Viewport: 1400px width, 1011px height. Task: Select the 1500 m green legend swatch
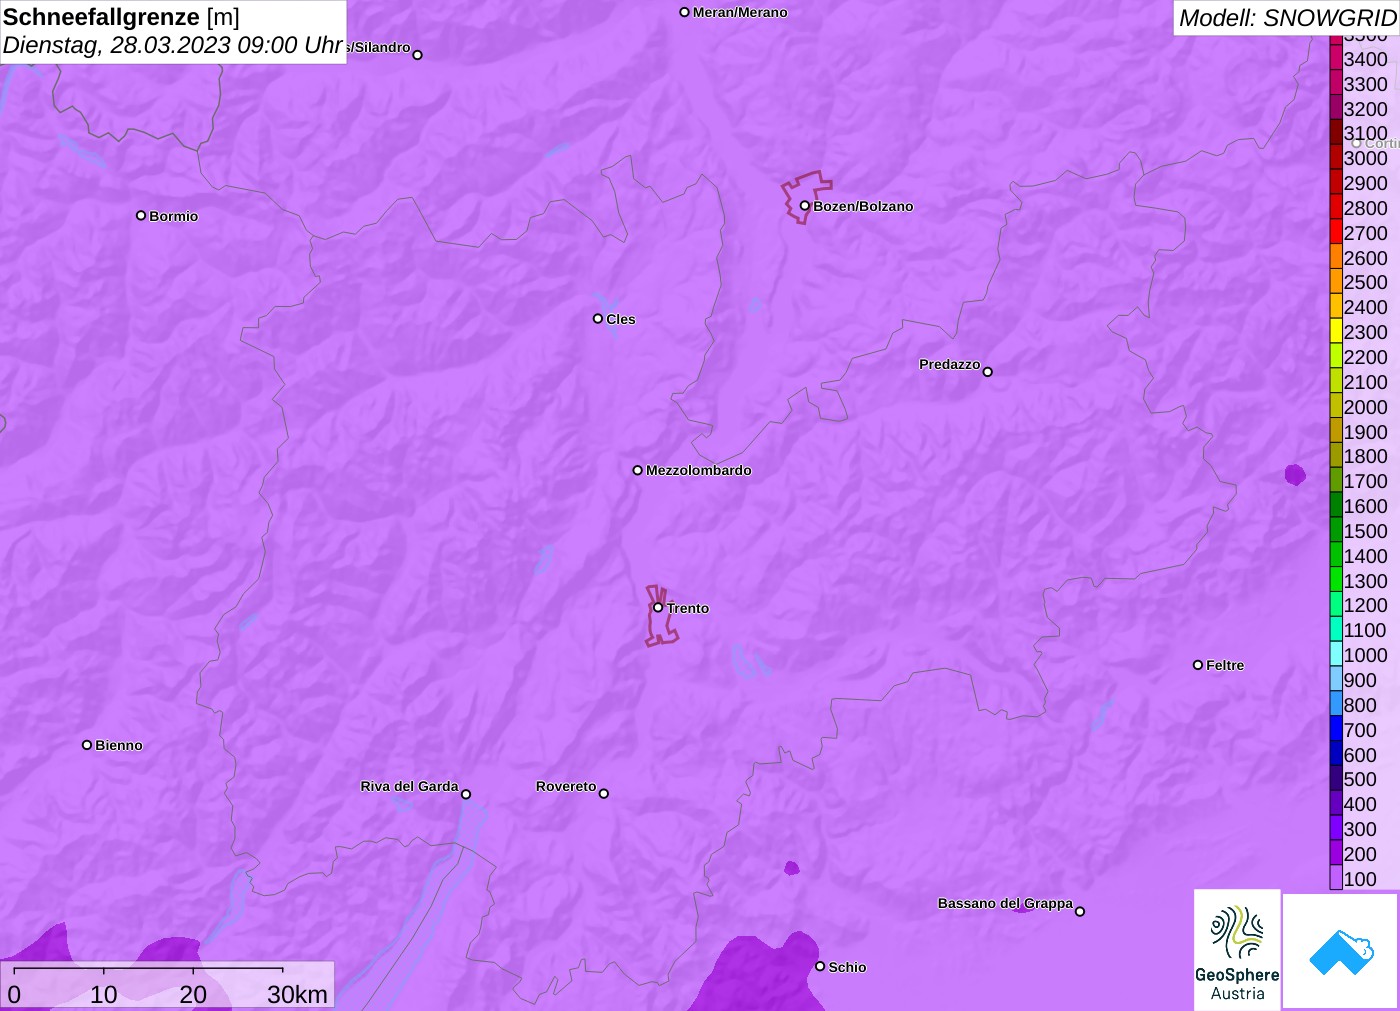(x=1336, y=531)
